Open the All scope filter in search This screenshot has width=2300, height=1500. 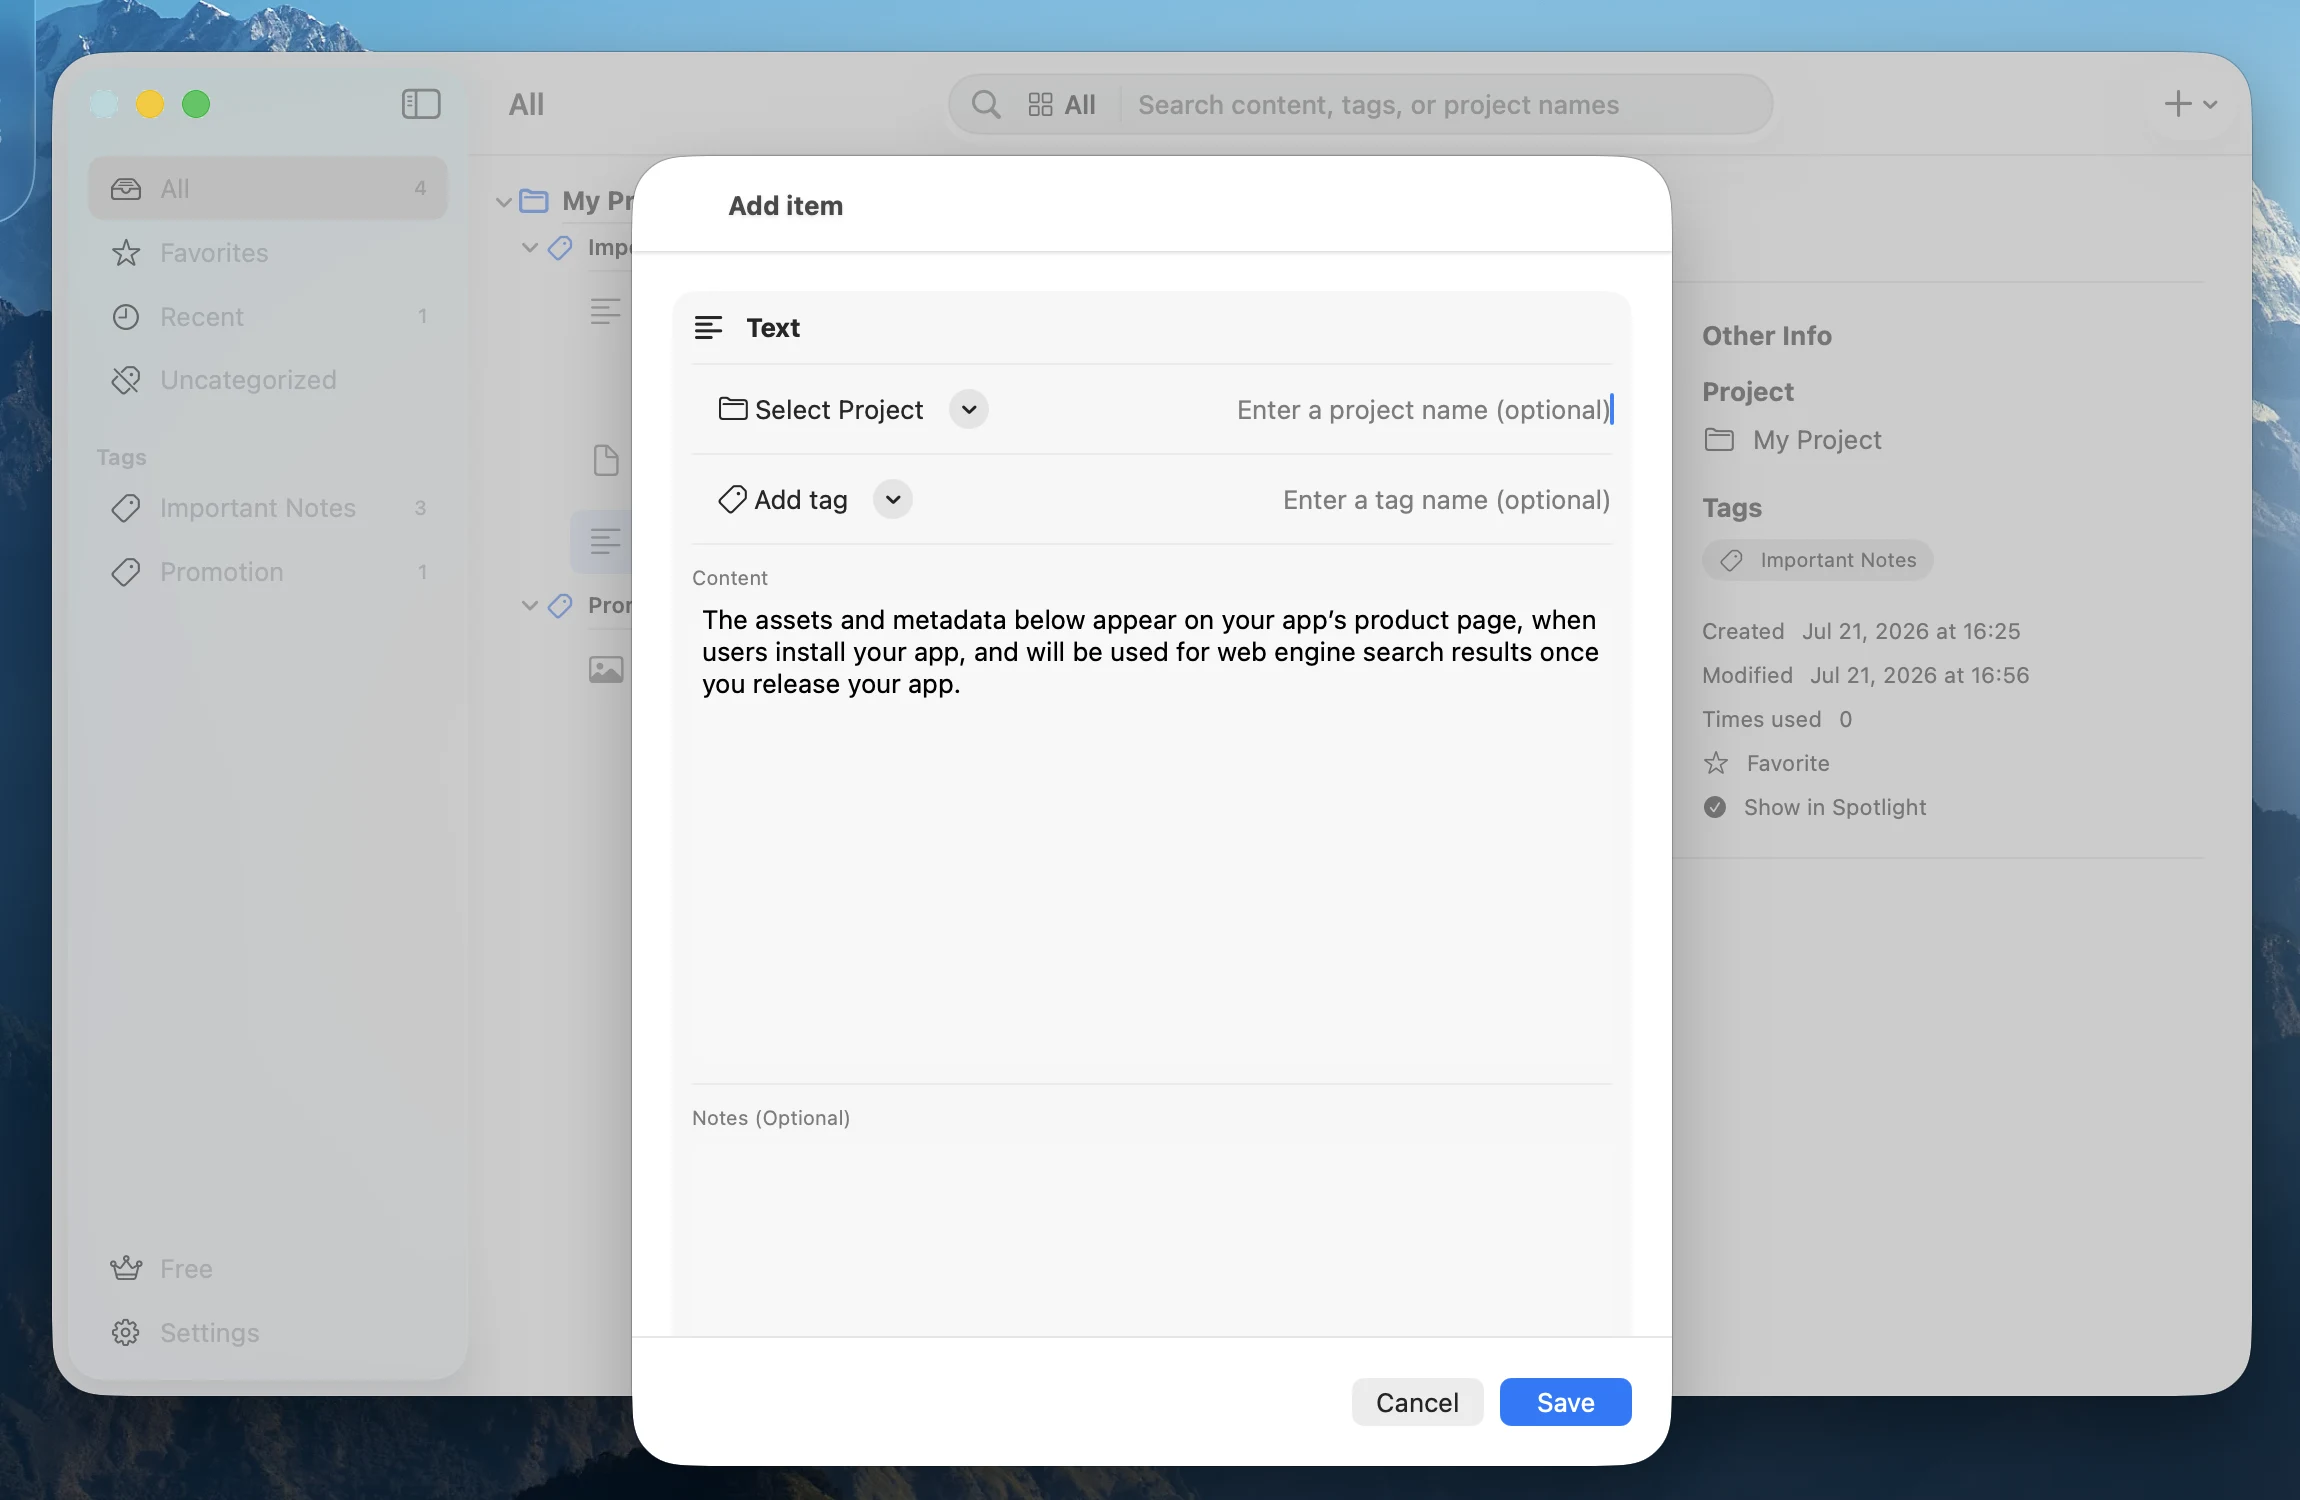click(1061, 104)
